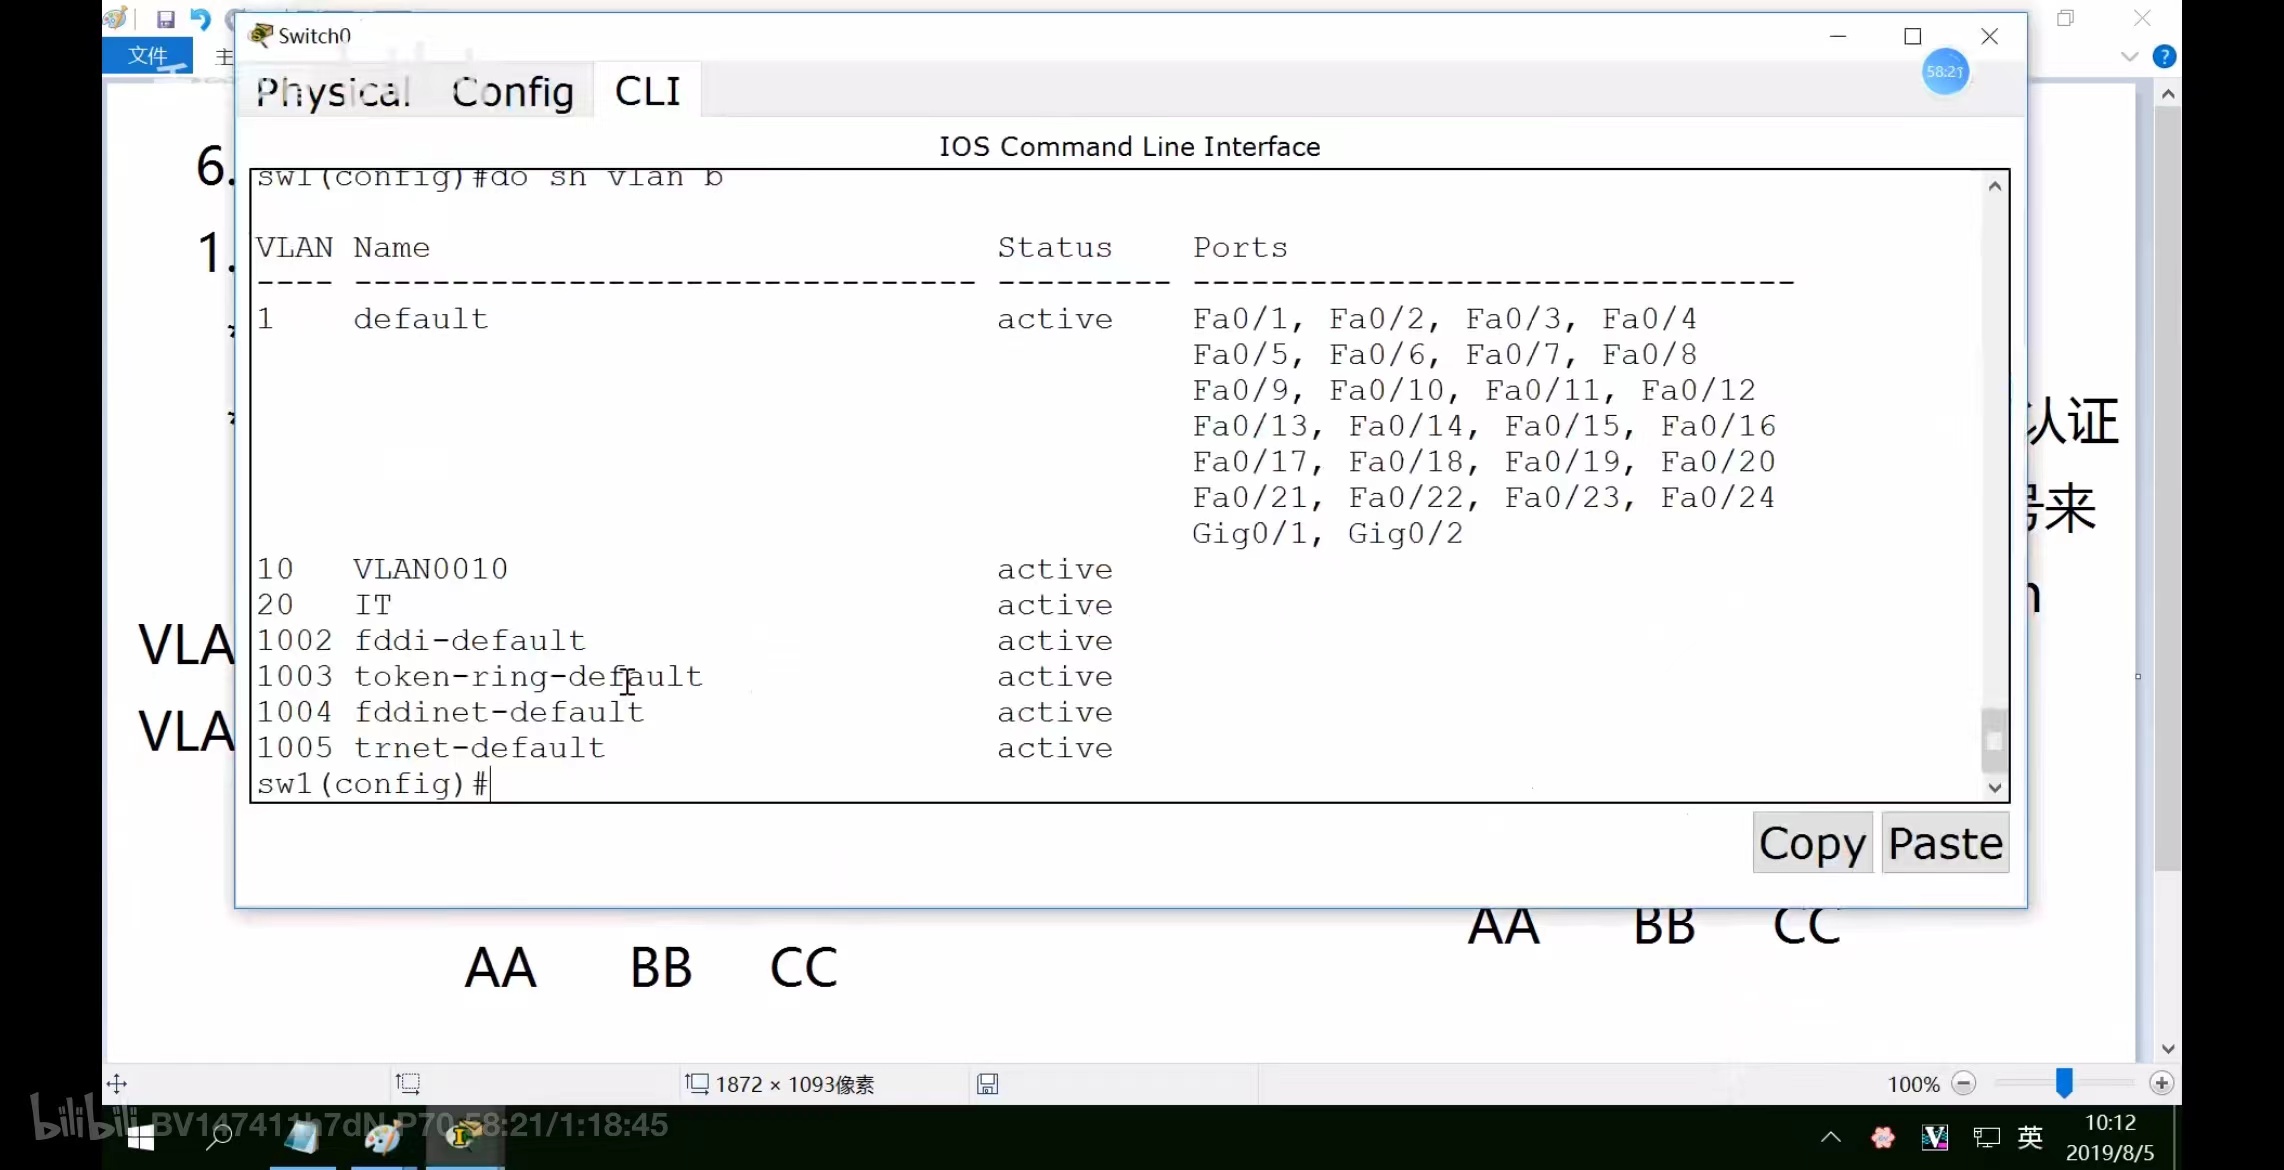Zoom out with the minus button
This screenshot has height=1170, width=2284.
coord(1963,1084)
